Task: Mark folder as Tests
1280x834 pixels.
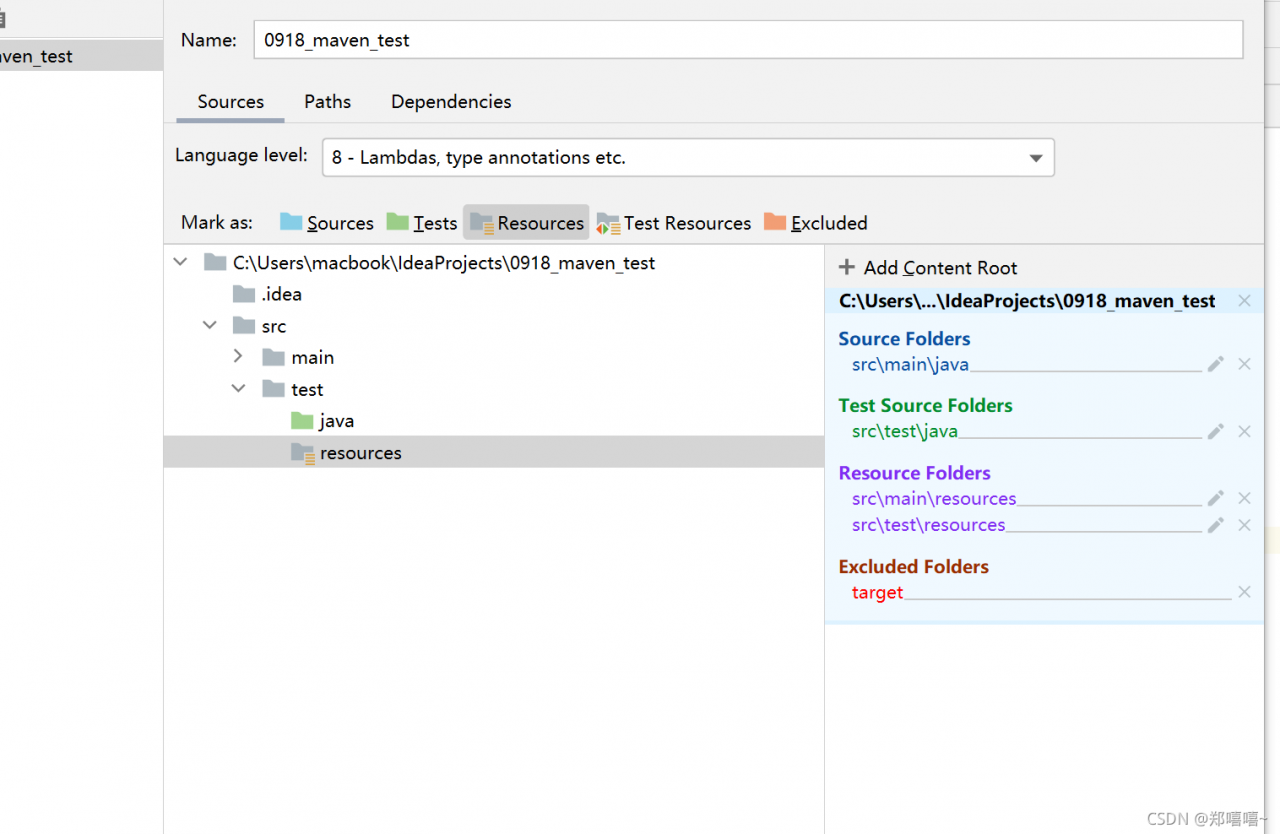Action: pyautogui.click(x=422, y=223)
